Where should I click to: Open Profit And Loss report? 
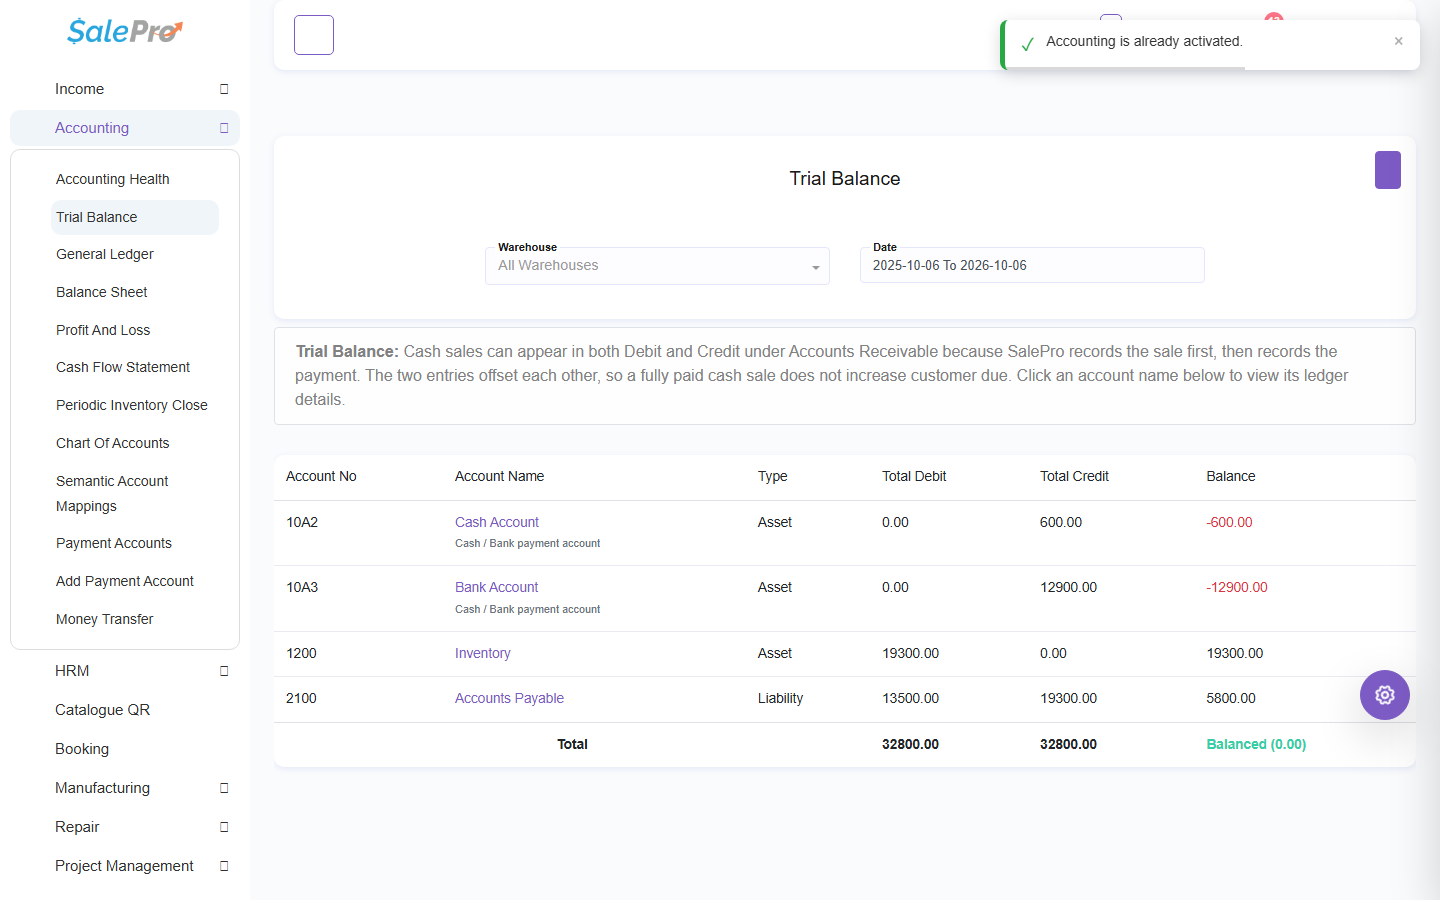click(103, 330)
